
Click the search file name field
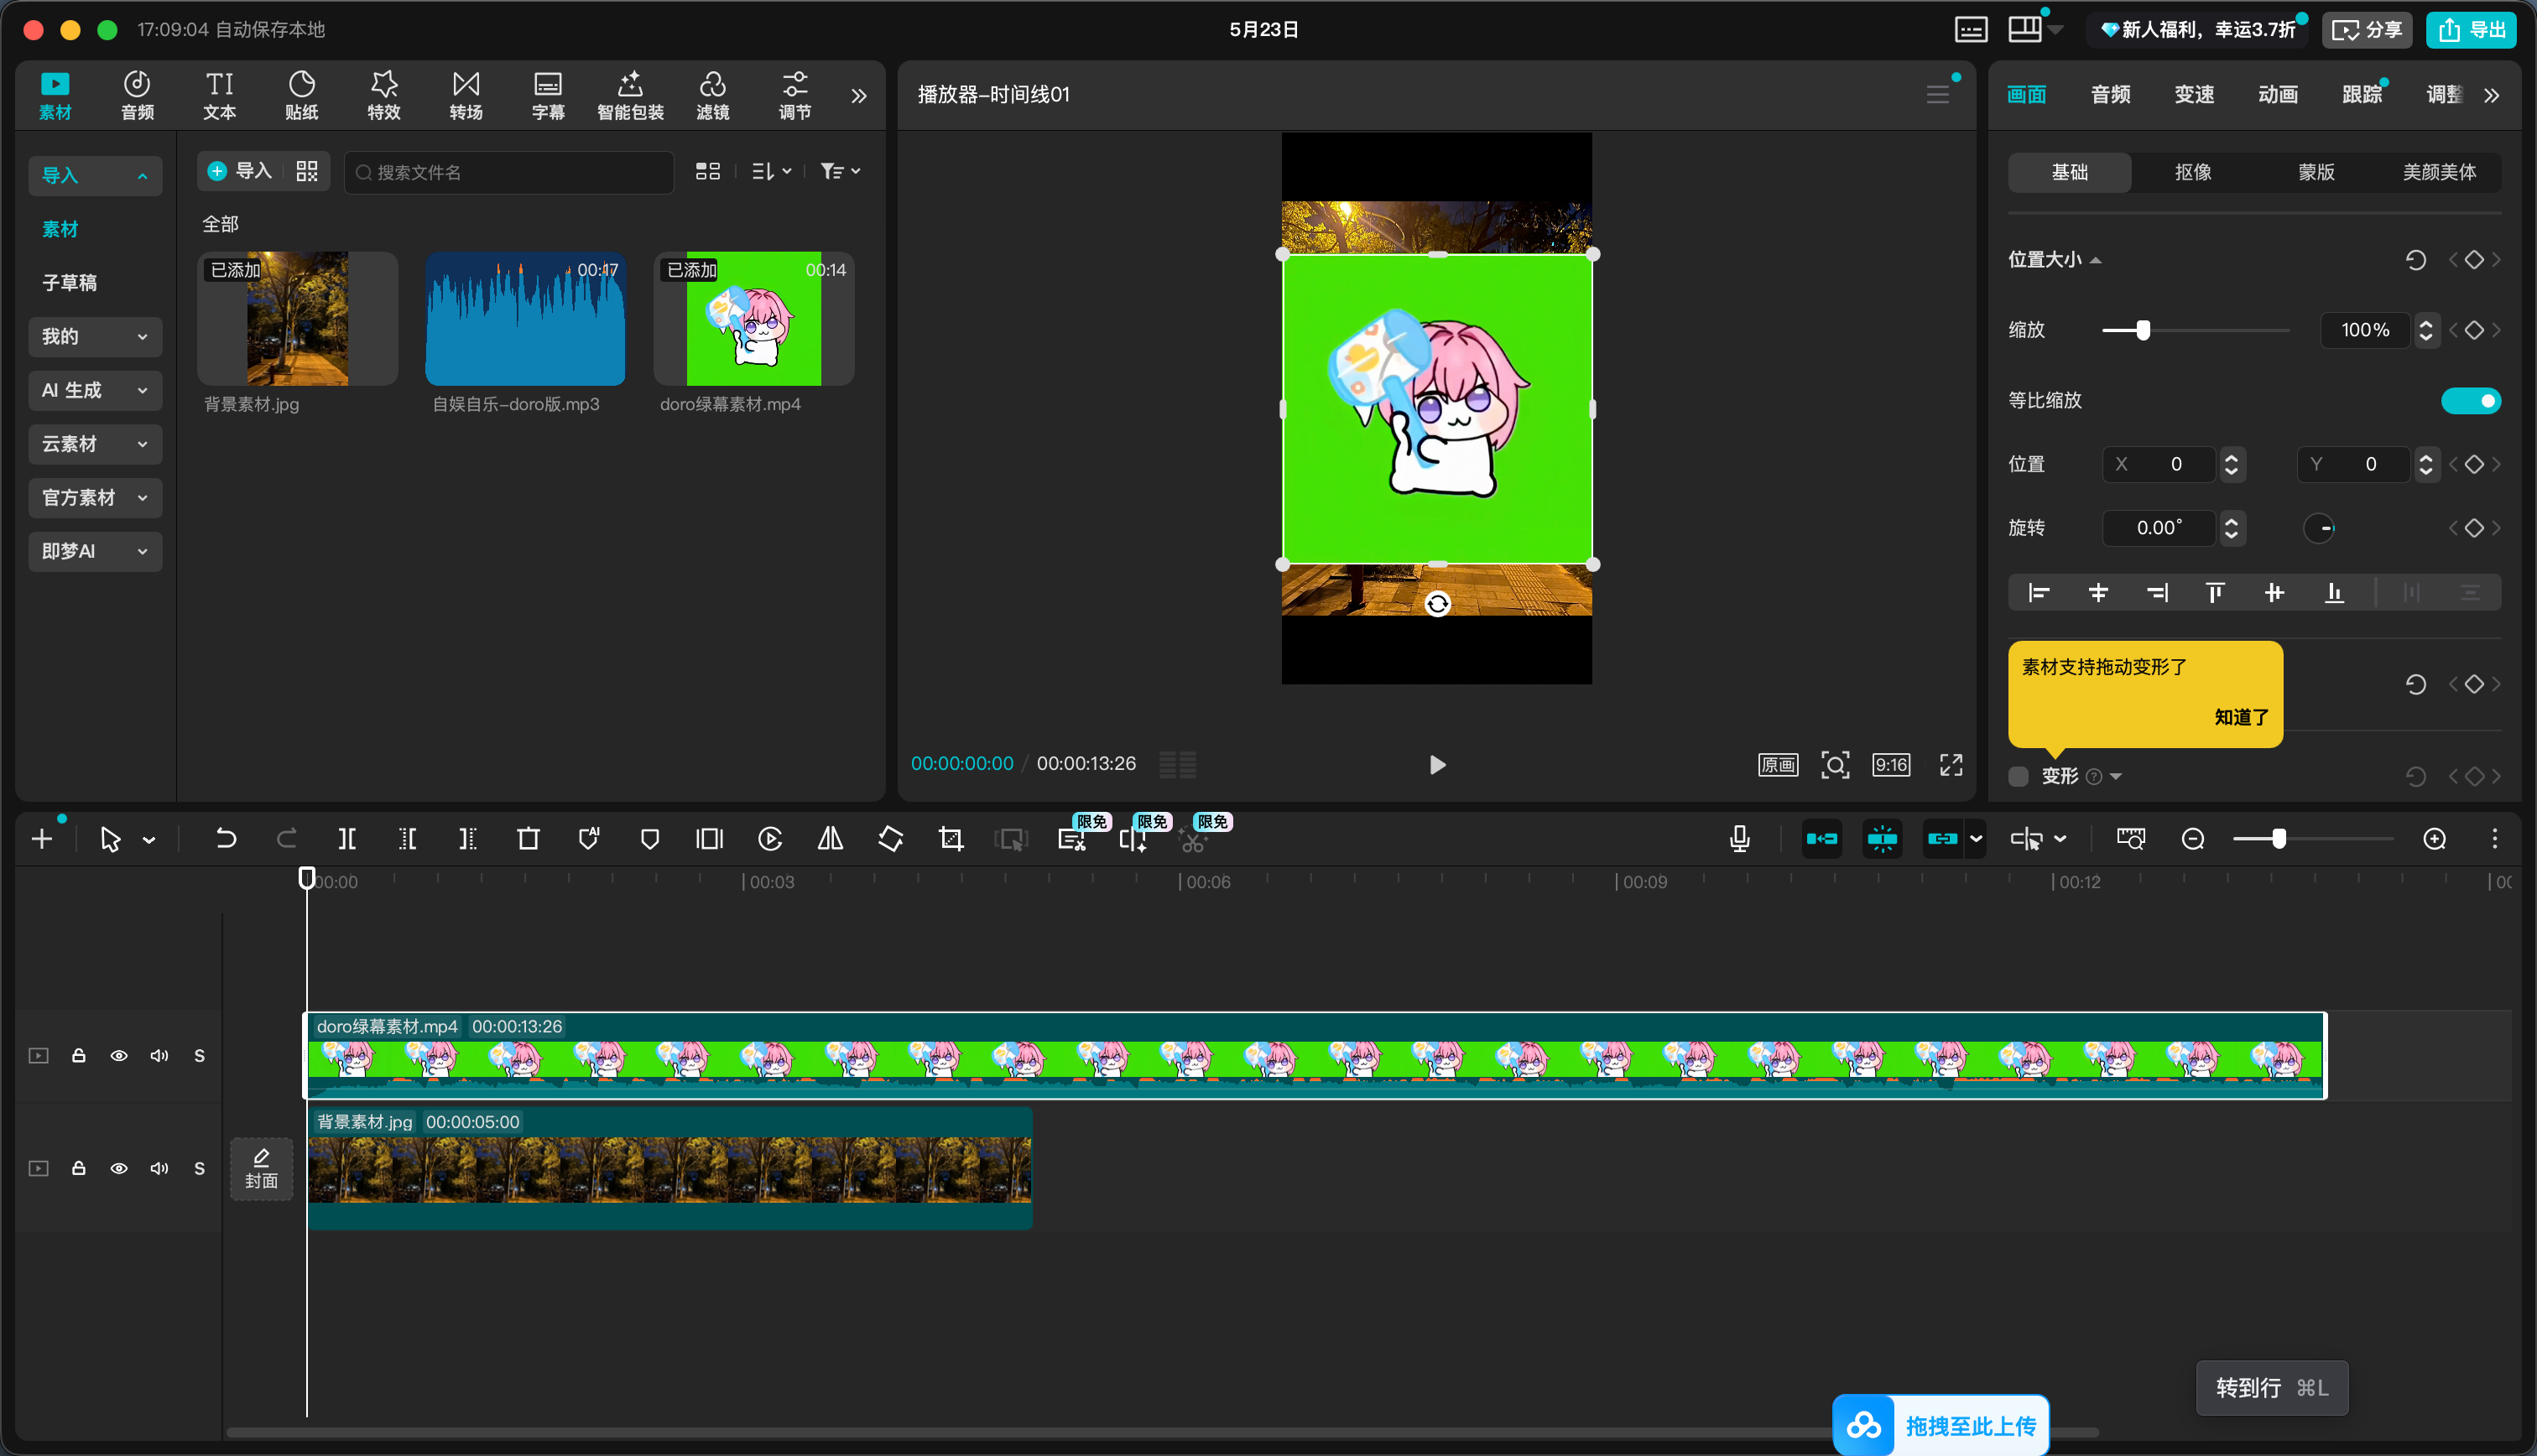(x=509, y=173)
